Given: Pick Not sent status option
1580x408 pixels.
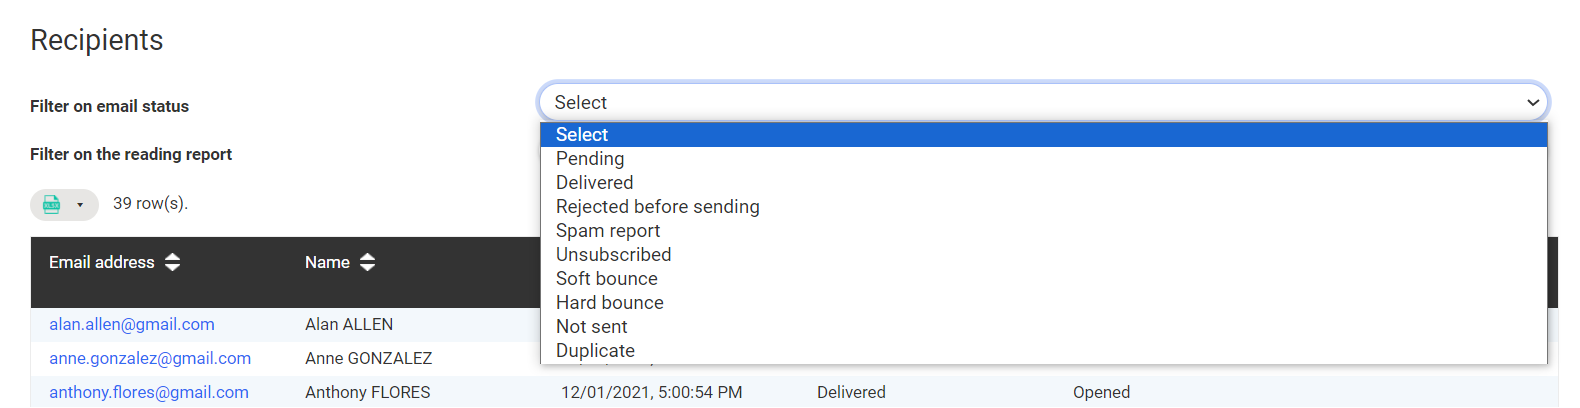Looking at the screenshot, I should (591, 327).
